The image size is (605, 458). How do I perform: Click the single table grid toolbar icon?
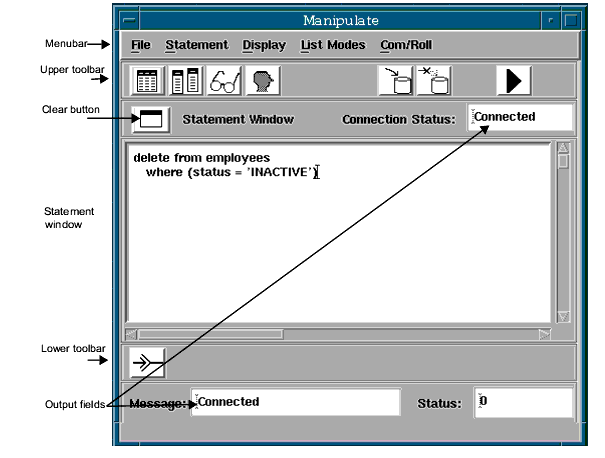[148, 81]
